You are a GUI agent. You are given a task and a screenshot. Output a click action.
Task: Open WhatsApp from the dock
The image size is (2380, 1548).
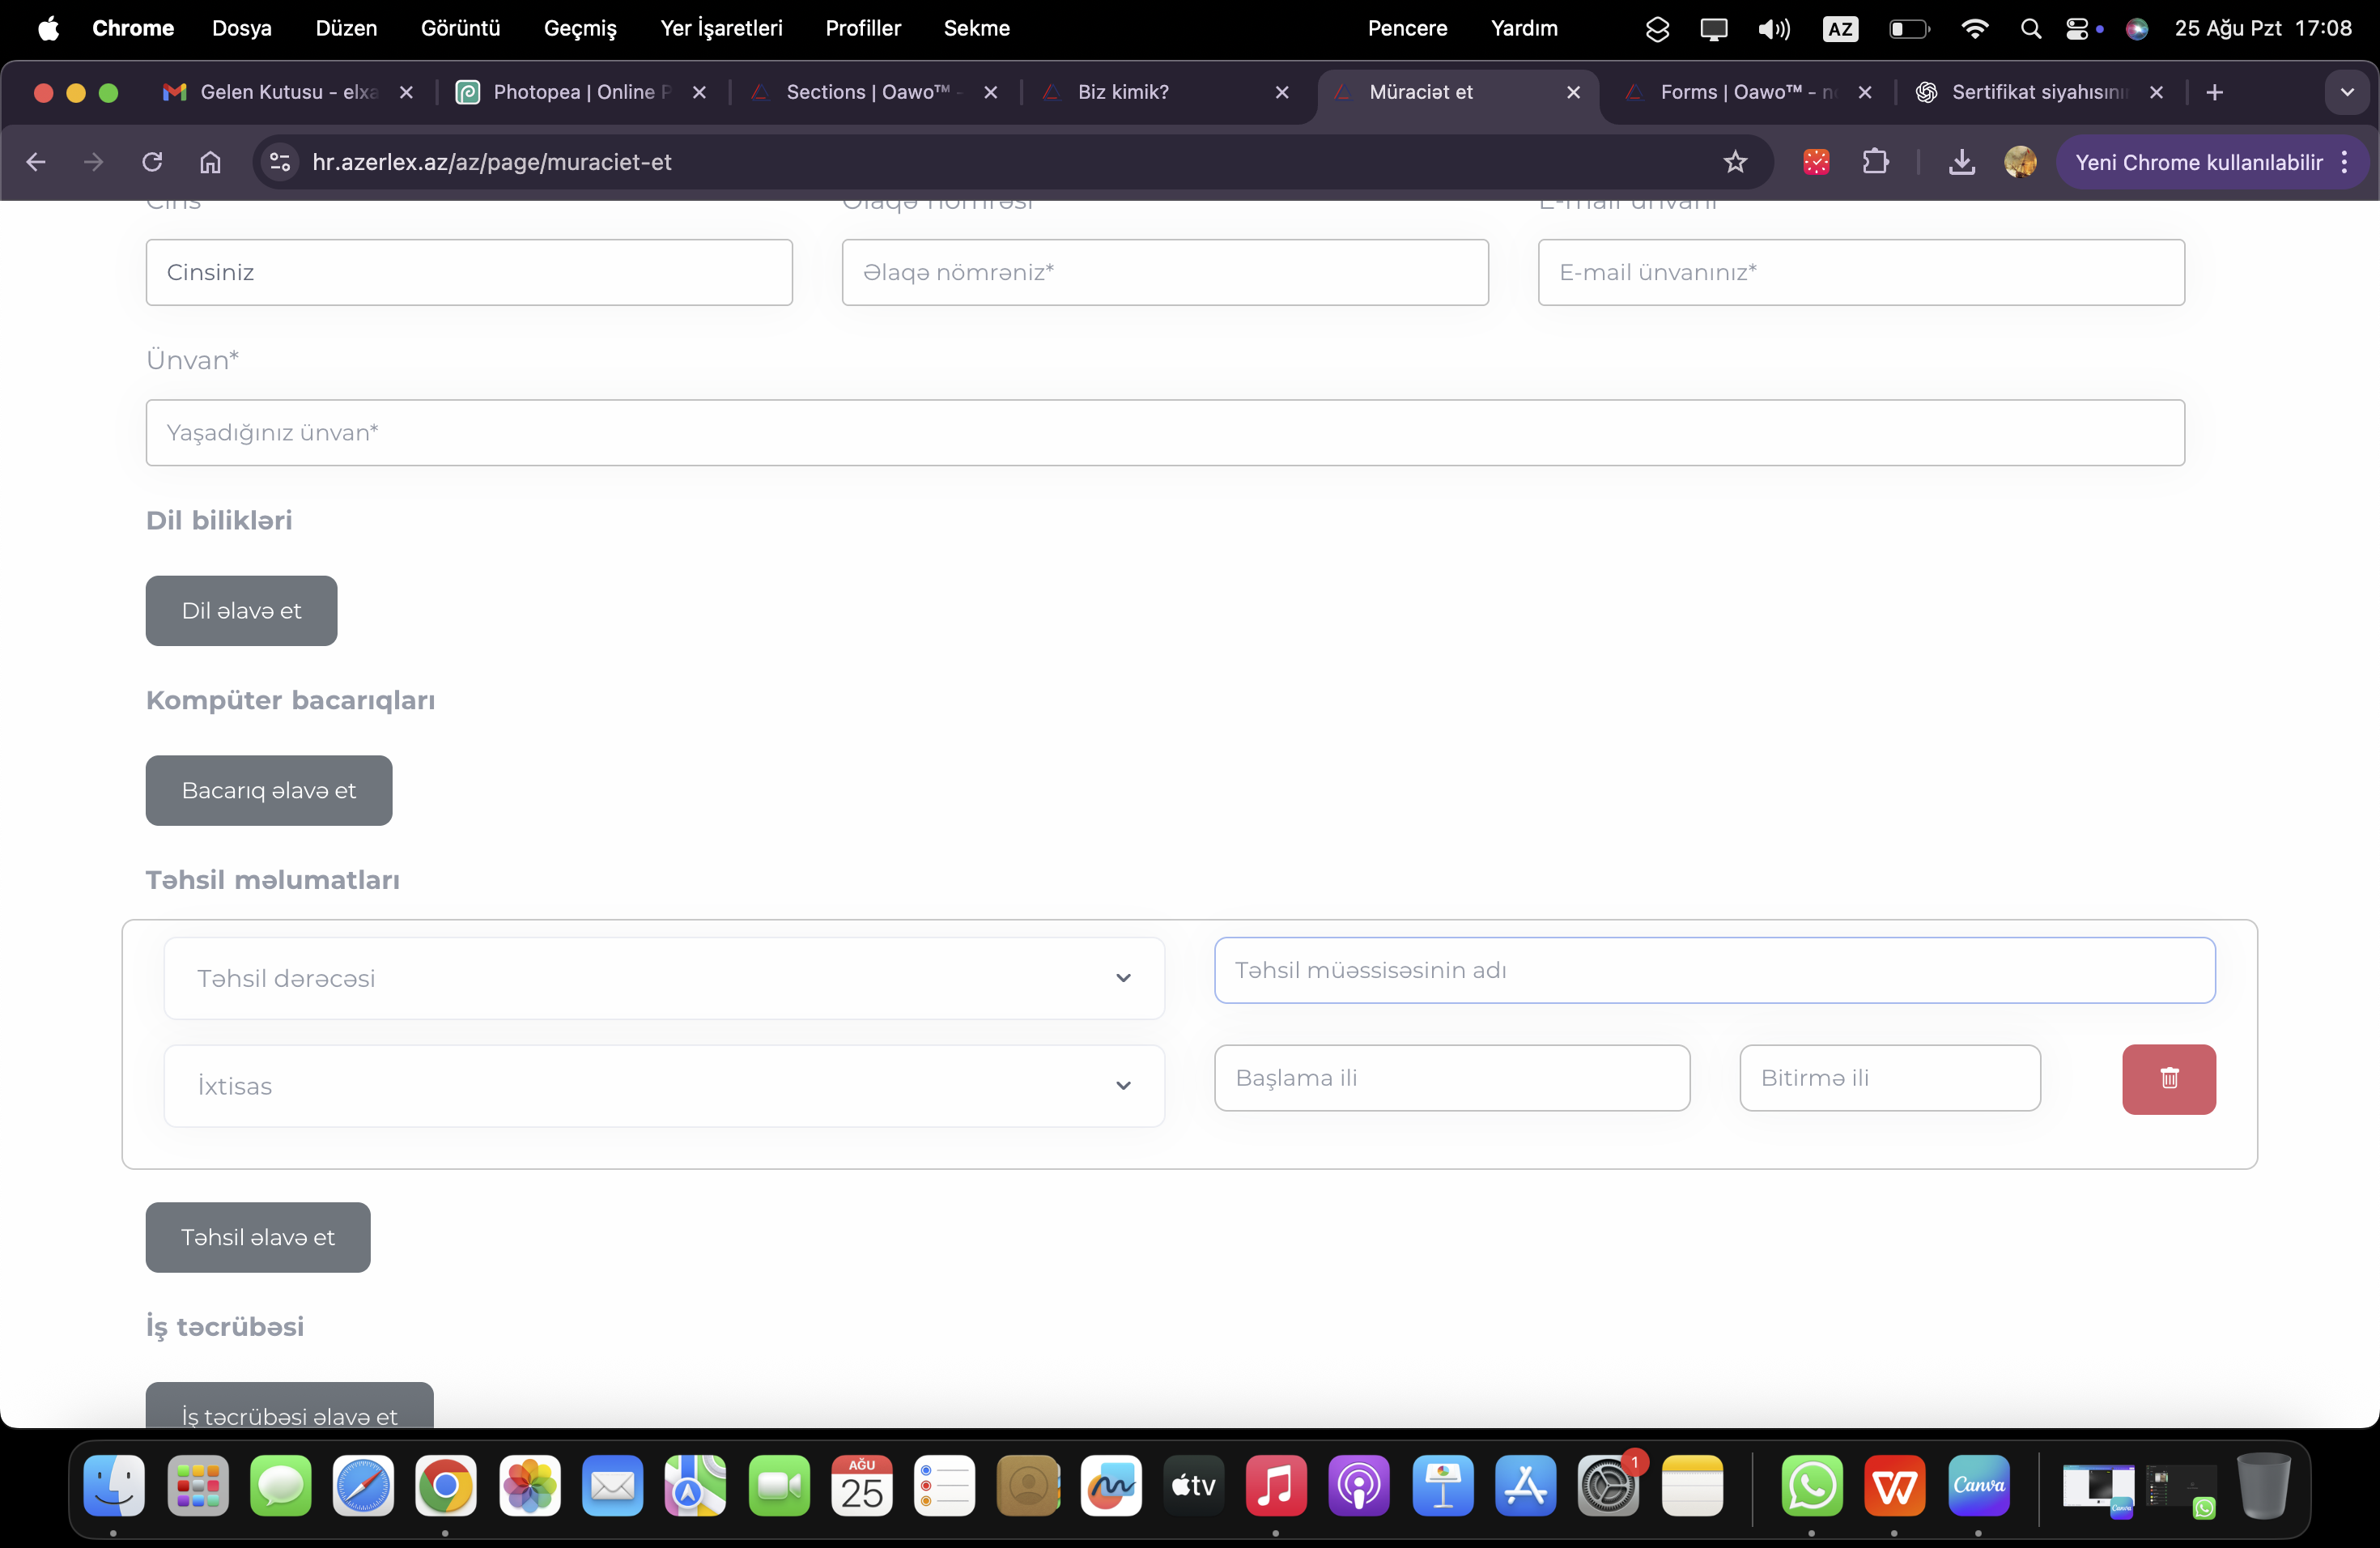click(x=1811, y=1486)
